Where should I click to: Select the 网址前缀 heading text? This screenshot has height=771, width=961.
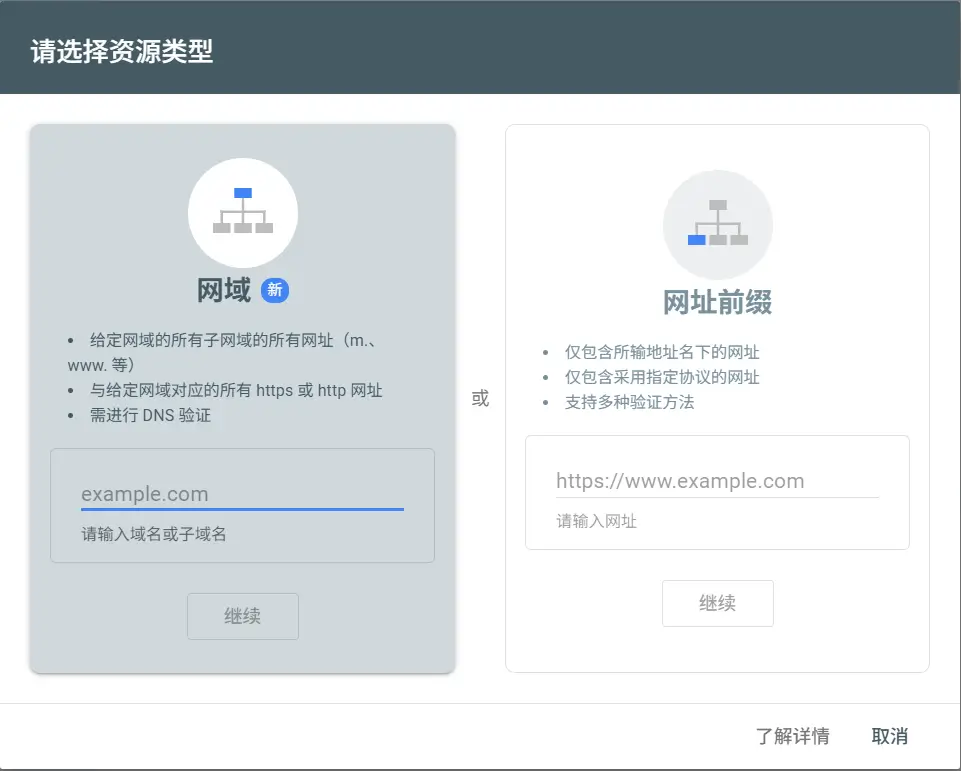point(717,302)
